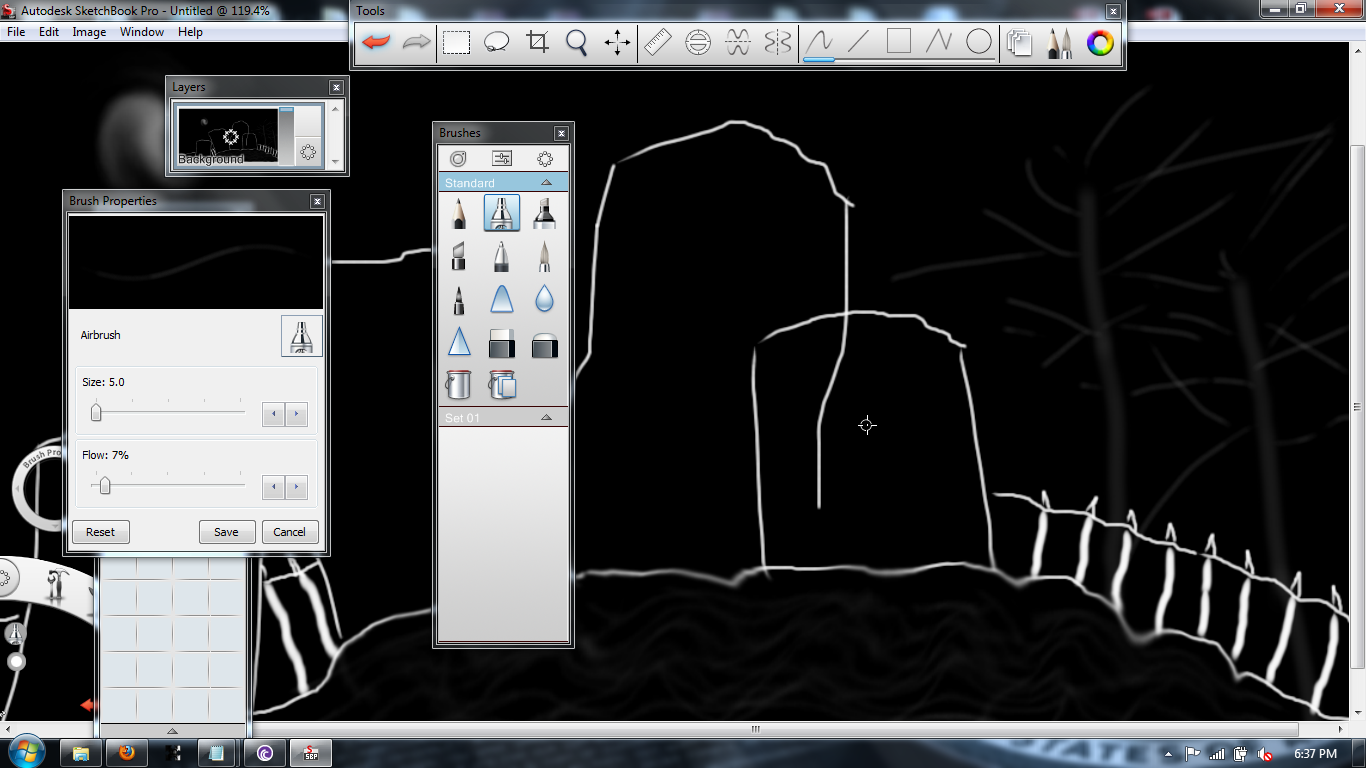Select the Sharpen triangle brush
The image size is (1366, 768).
(x=458, y=343)
